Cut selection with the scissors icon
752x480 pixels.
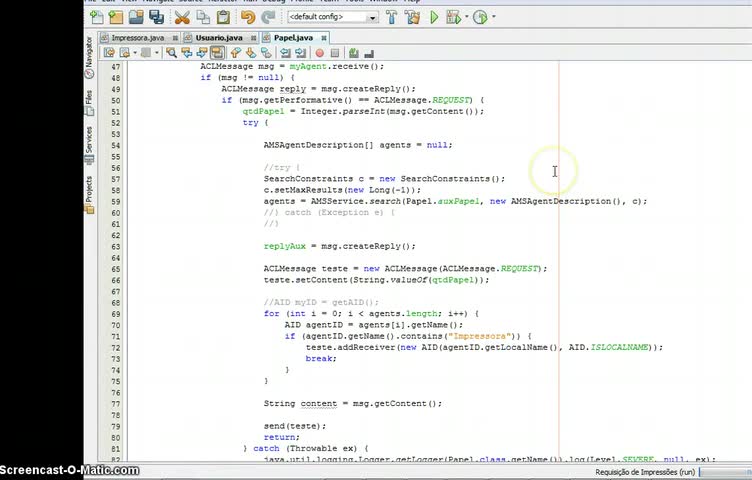[x=182, y=17]
